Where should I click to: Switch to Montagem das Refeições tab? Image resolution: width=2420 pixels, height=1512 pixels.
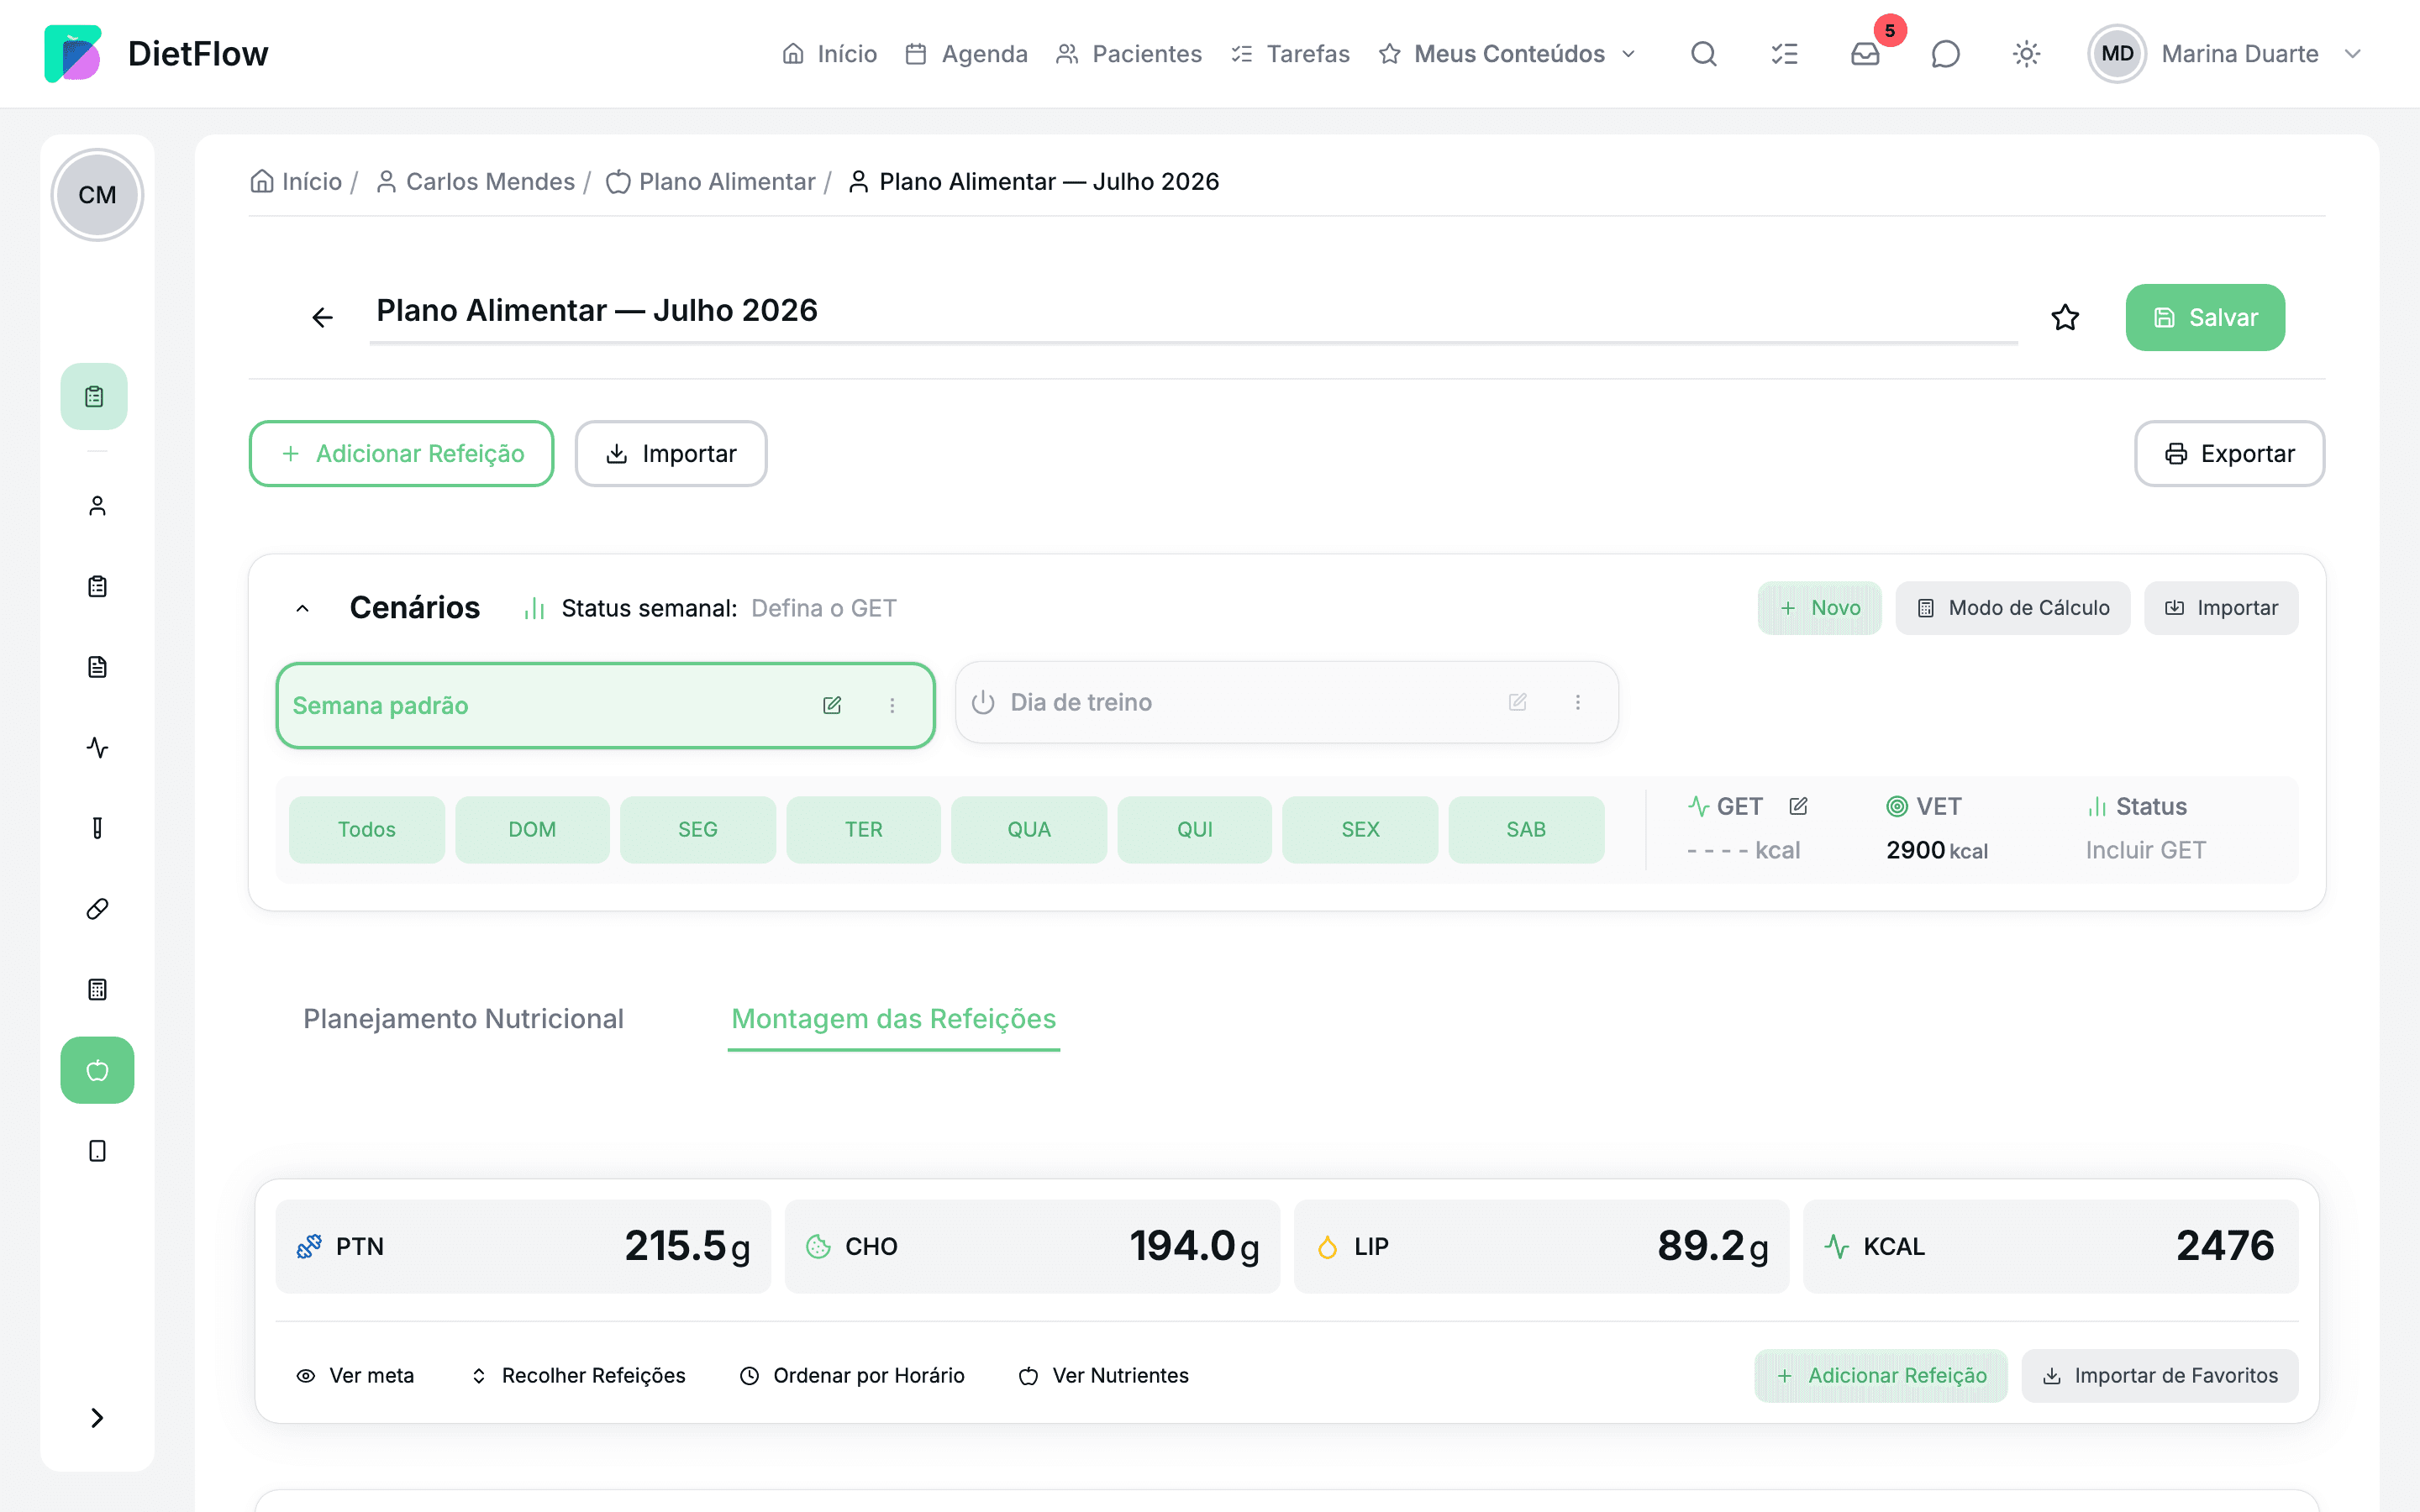tap(893, 1019)
